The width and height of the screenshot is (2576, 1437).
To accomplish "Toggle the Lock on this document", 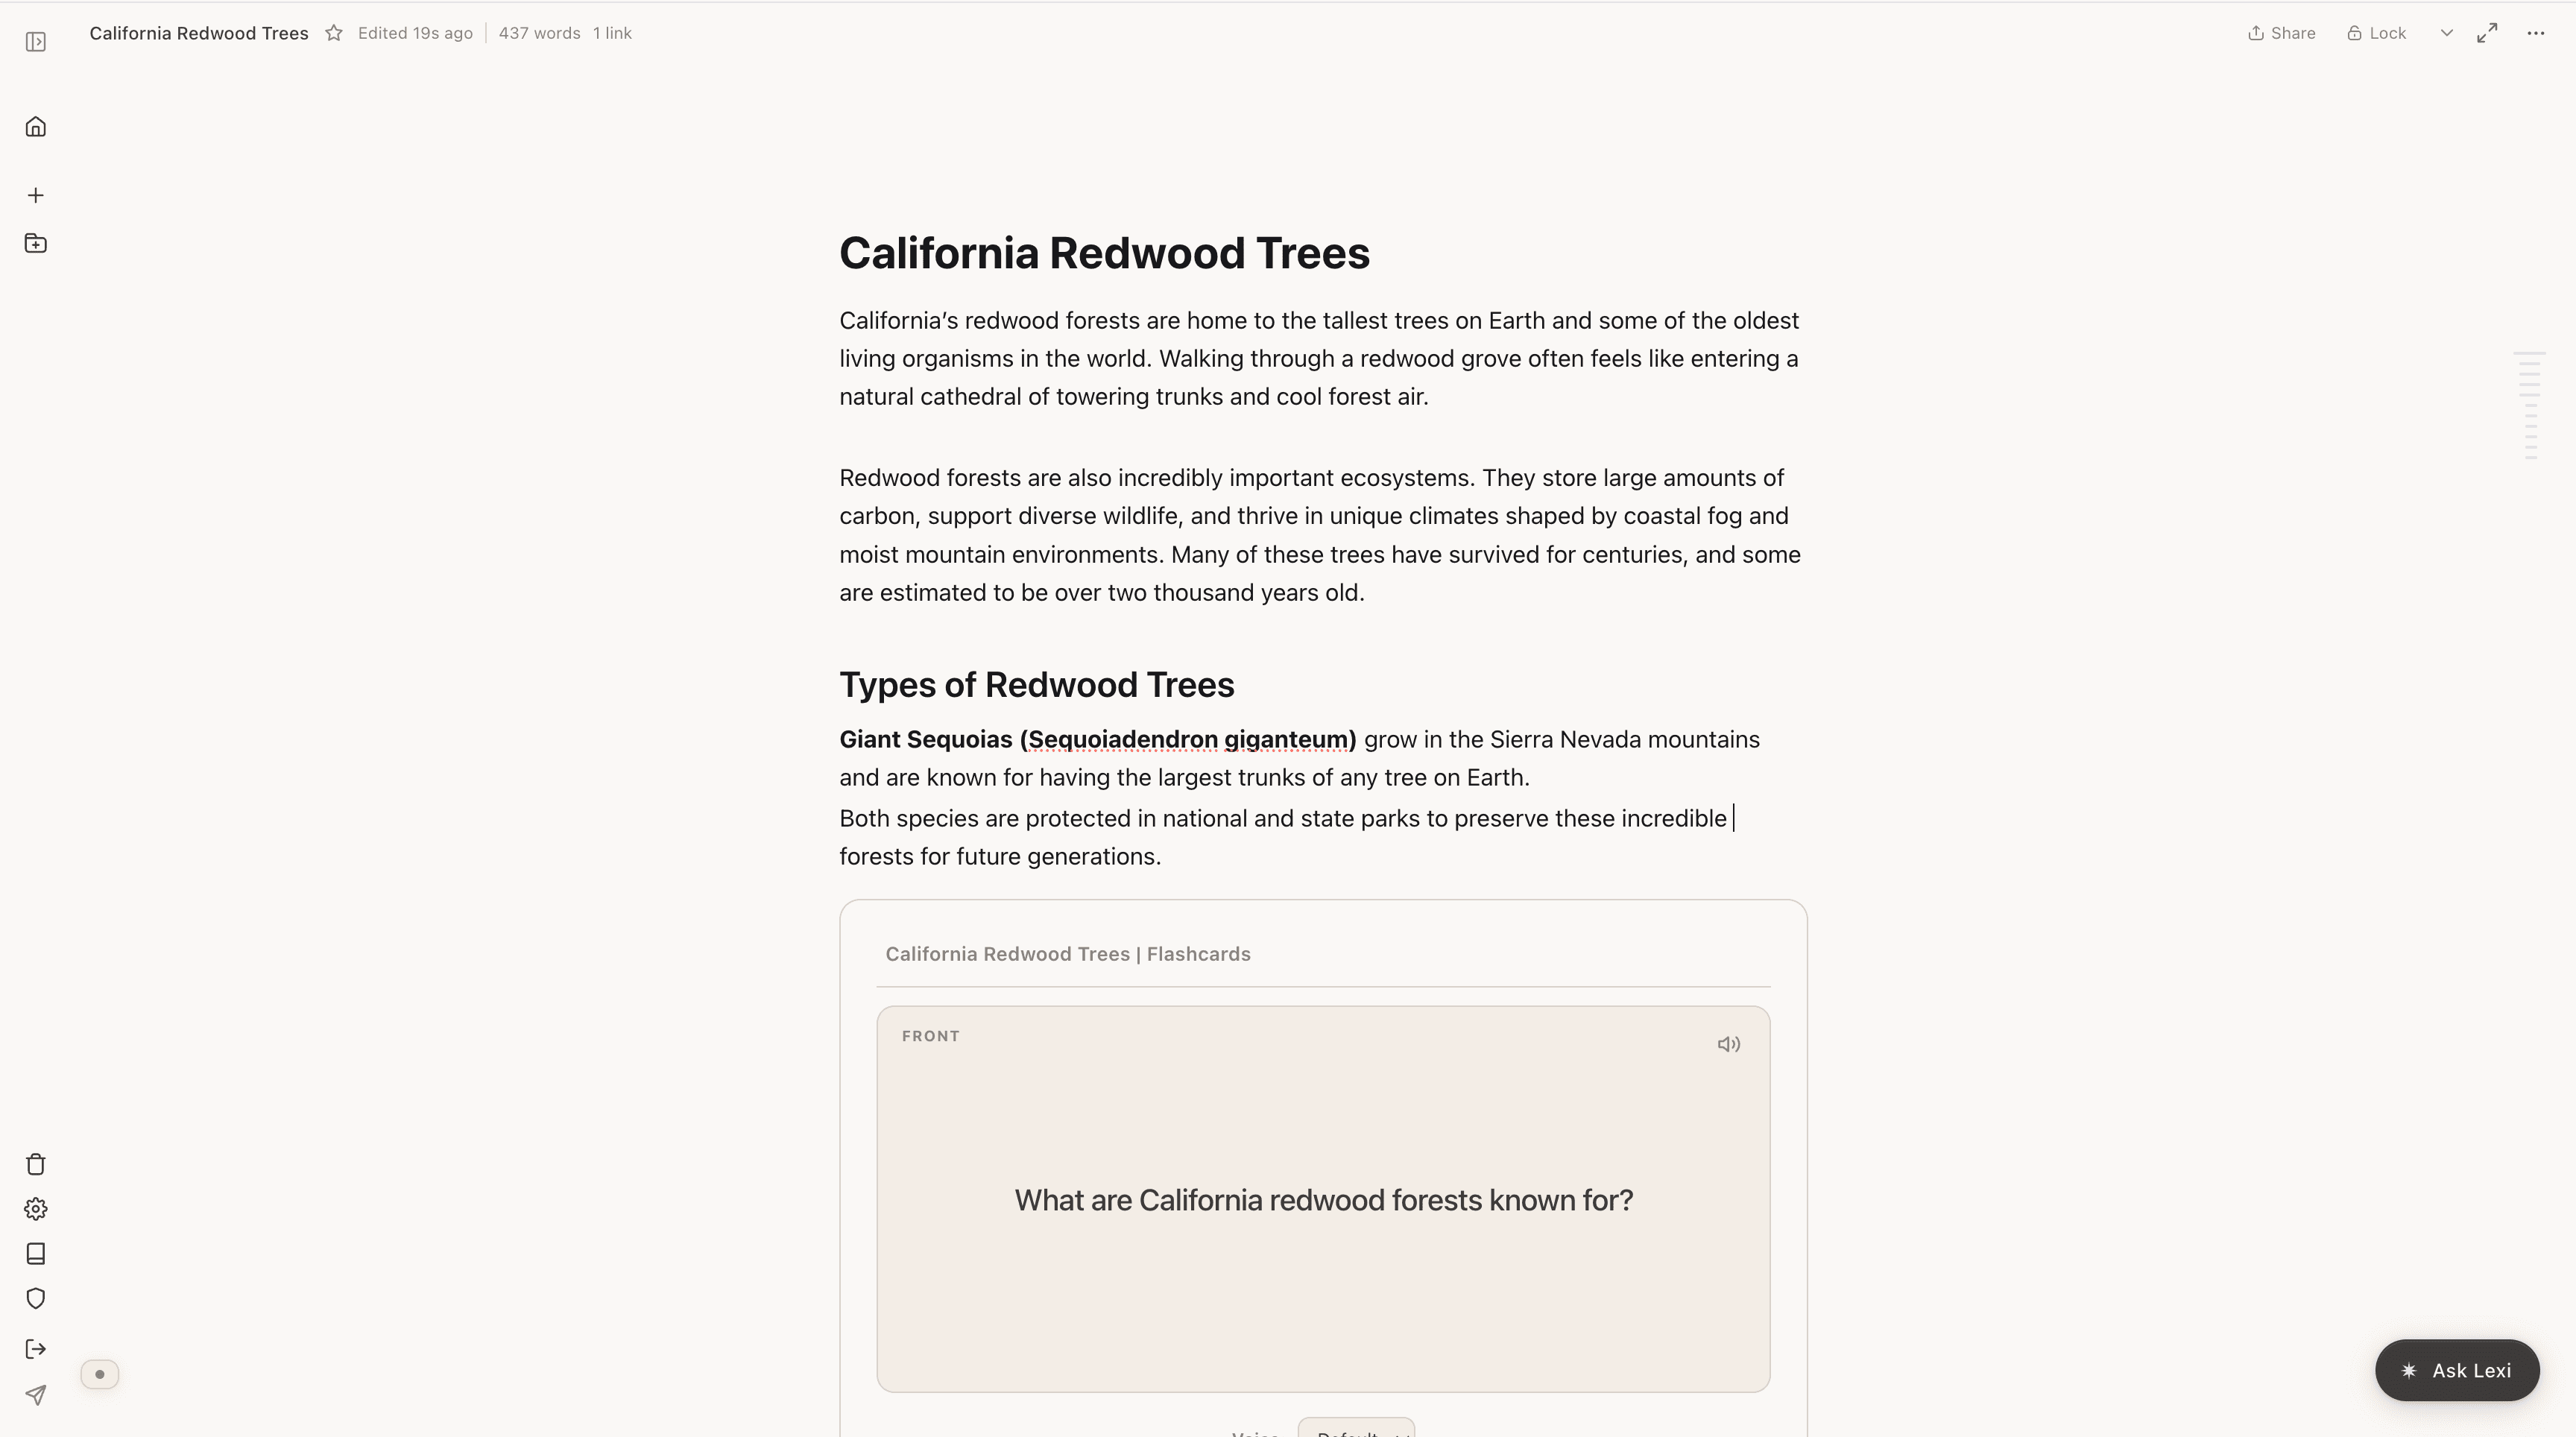I will 2377,32.
